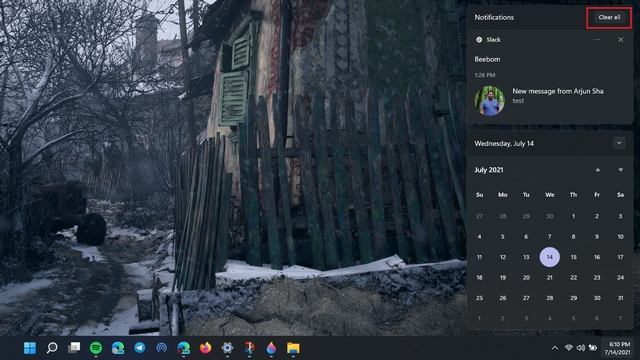Open the Settings gear app
Image resolution: width=640 pixels, height=360 pixels.
click(227, 348)
